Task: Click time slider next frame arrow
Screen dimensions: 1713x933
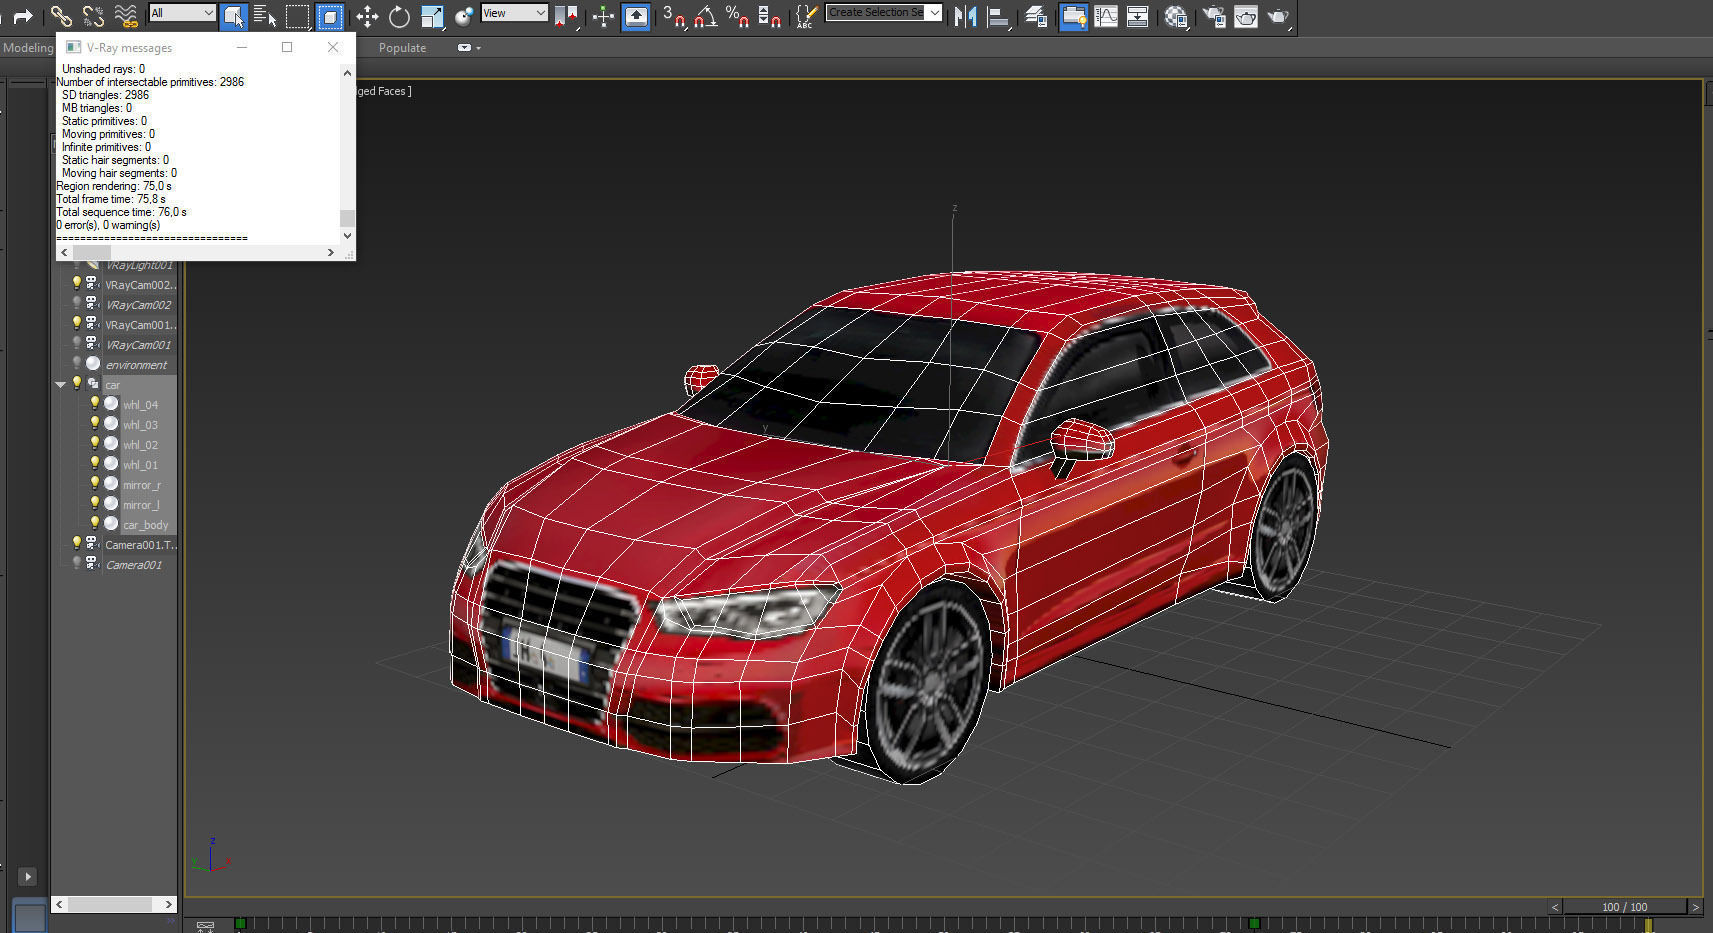Action: pos(1695,907)
